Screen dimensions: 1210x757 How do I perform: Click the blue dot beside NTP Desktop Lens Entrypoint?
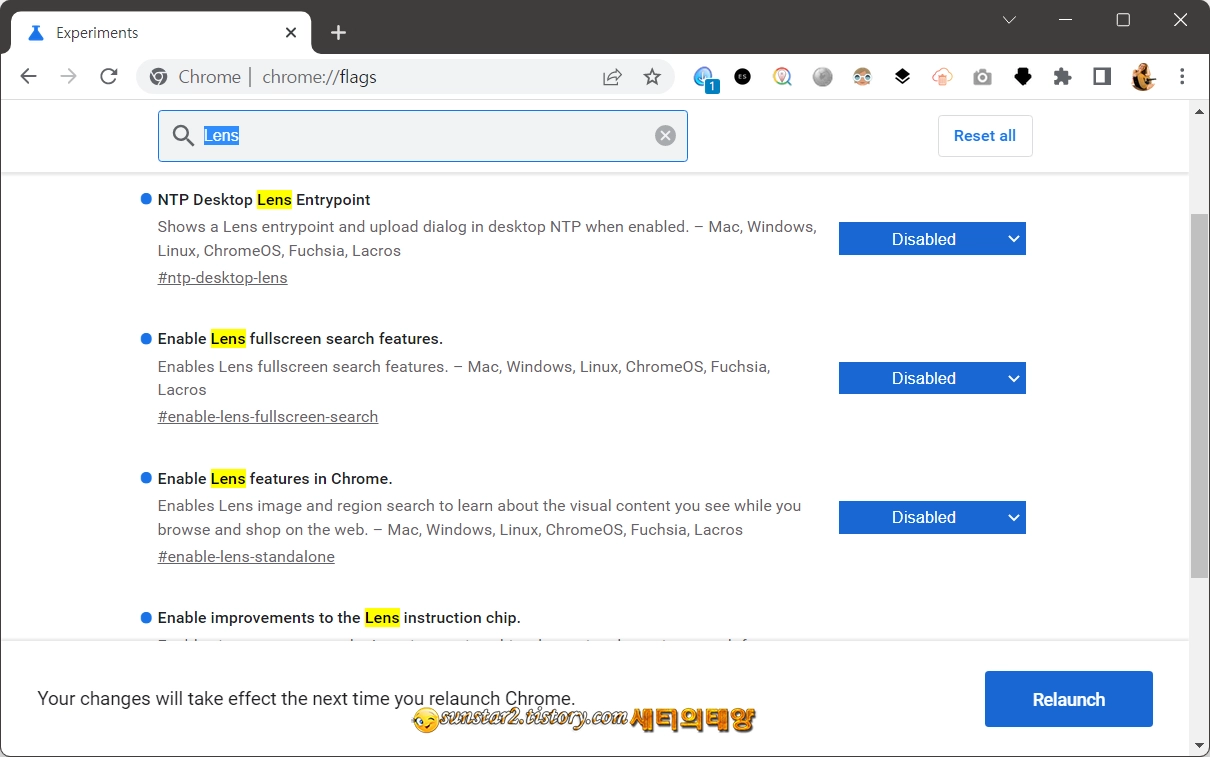tap(146, 199)
